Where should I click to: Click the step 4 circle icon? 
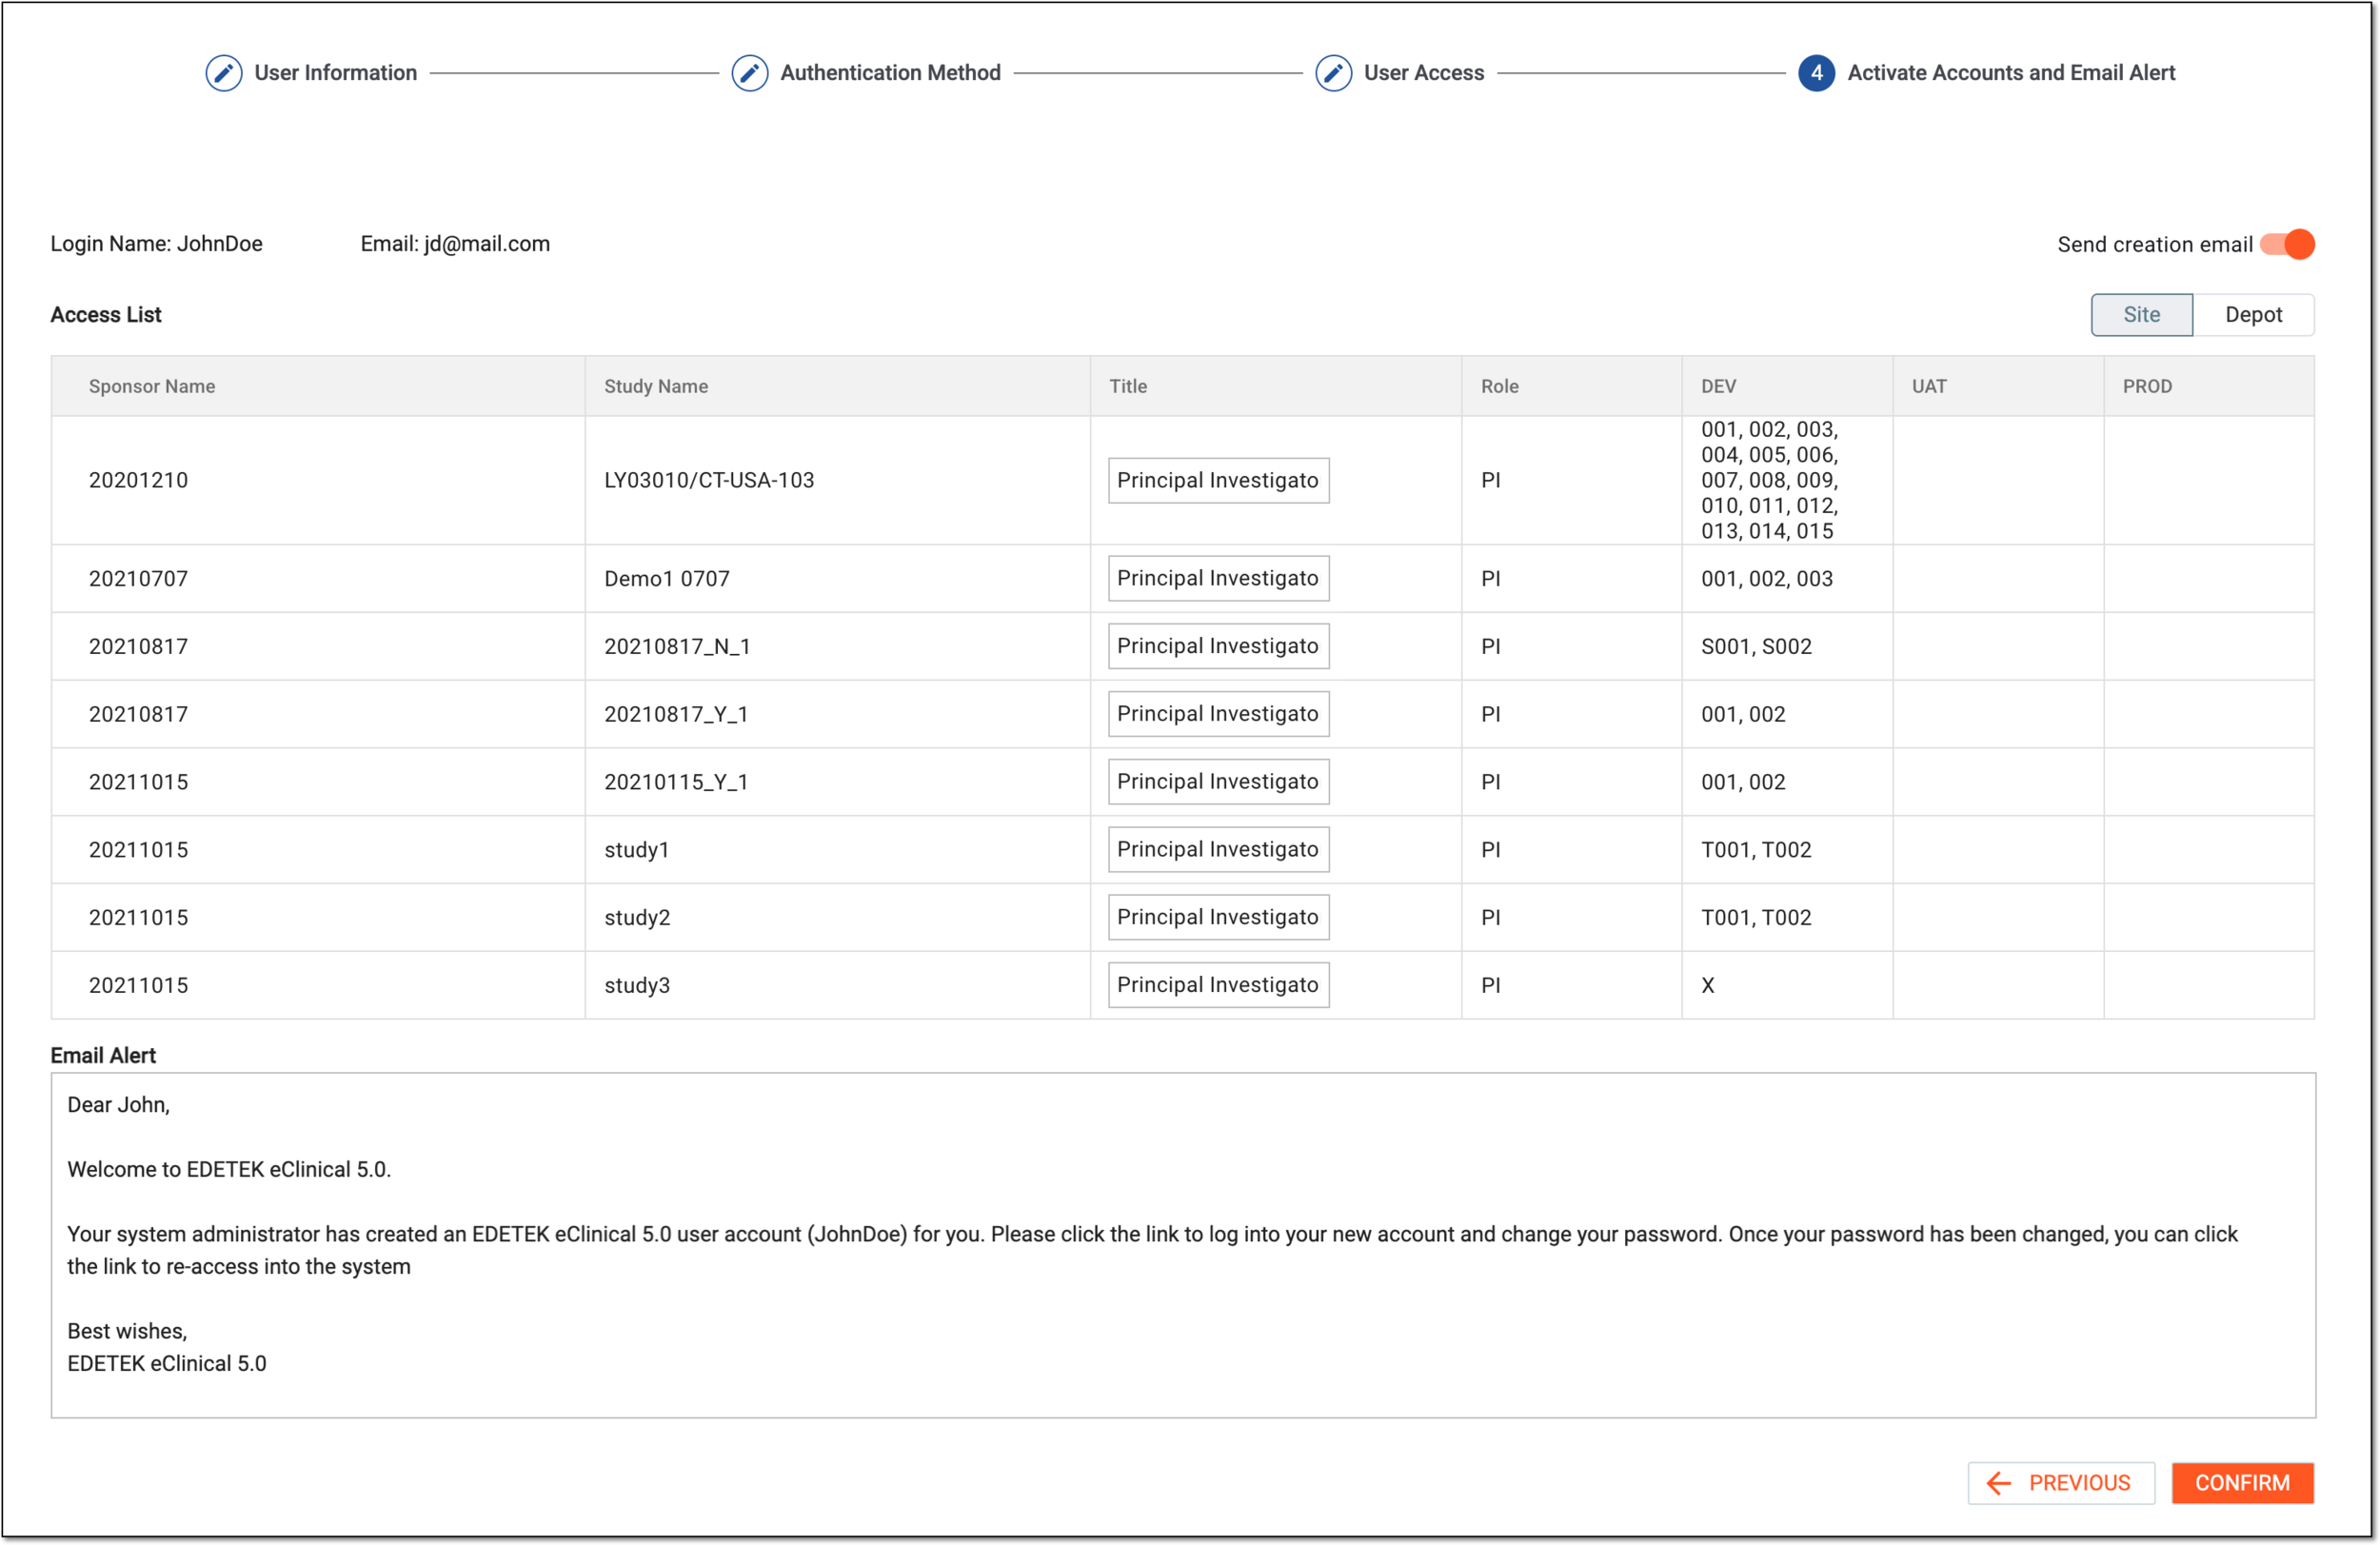click(1816, 73)
